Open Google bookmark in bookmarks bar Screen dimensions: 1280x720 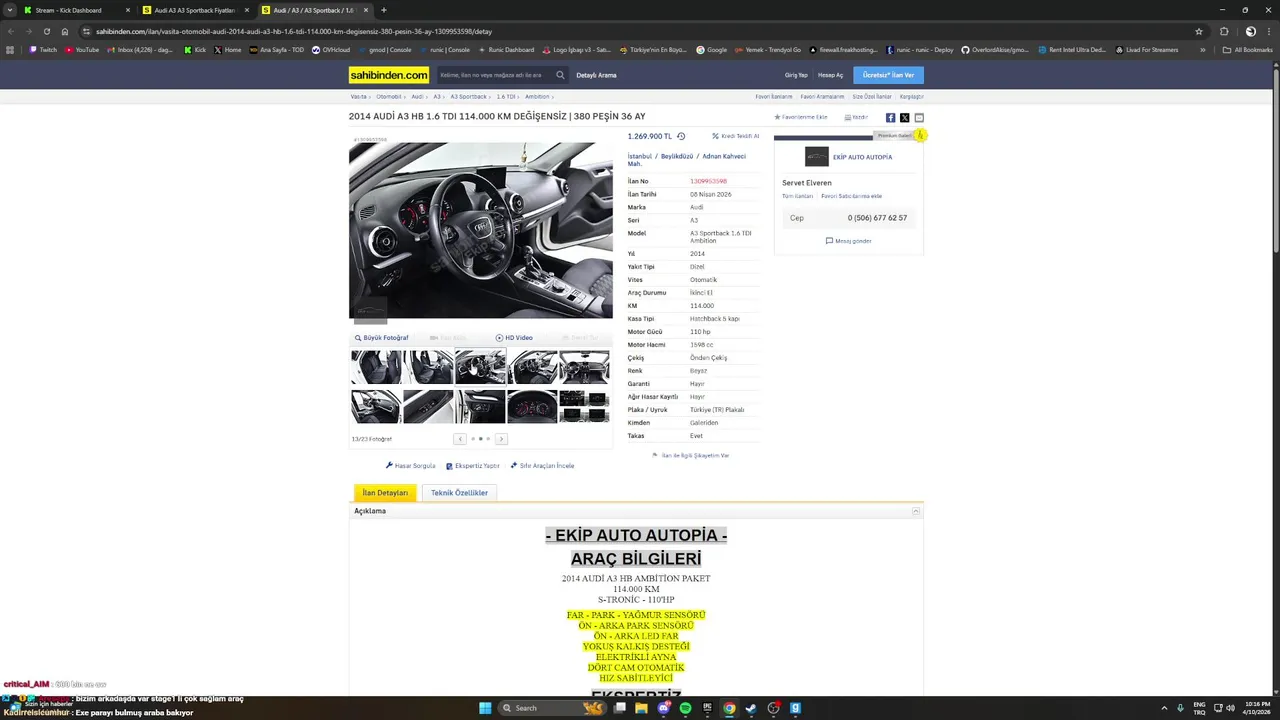tap(712, 49)
